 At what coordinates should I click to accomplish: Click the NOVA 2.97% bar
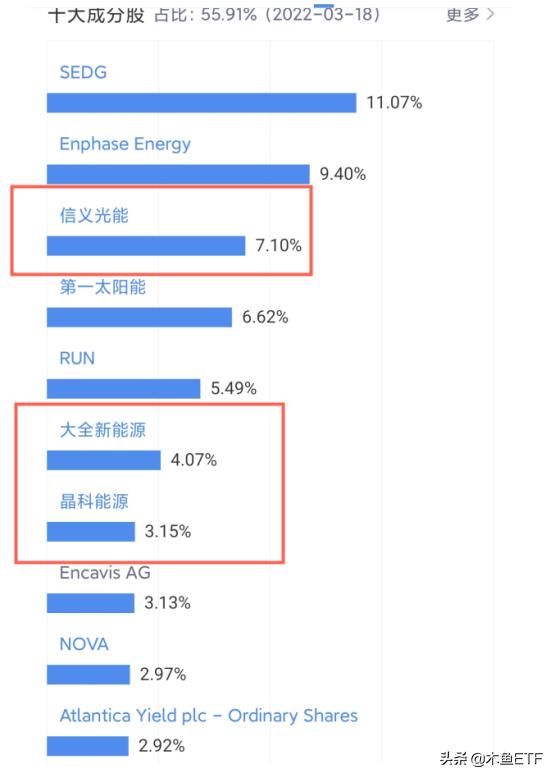point(88,675)
